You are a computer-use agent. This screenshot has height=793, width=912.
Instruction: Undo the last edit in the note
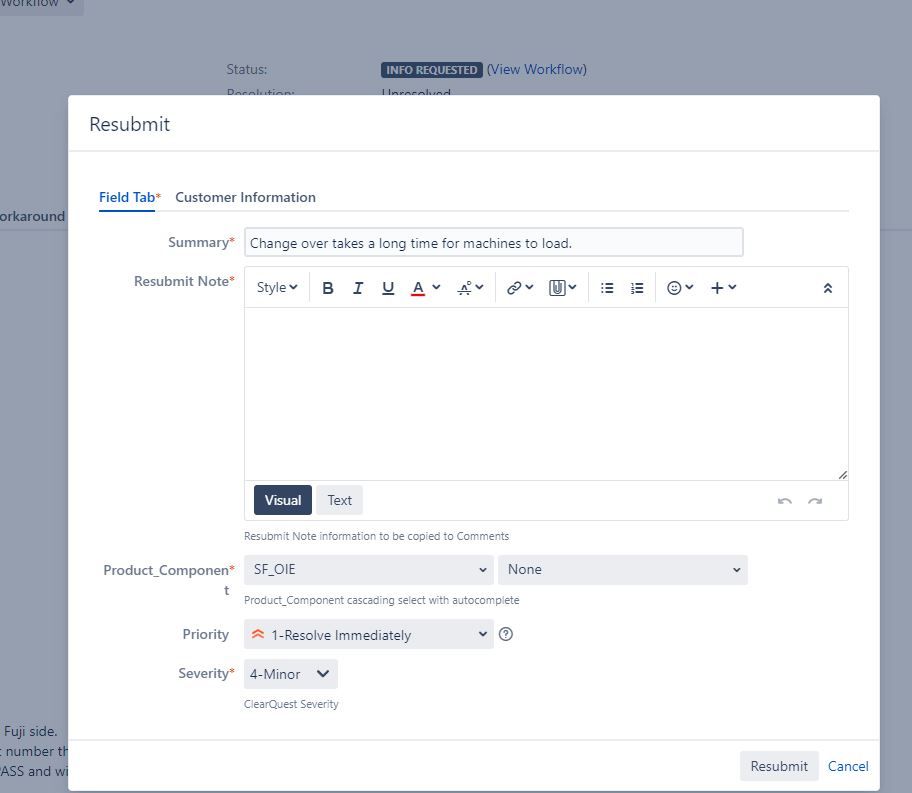pyautogui.click(x=785, y=501)
